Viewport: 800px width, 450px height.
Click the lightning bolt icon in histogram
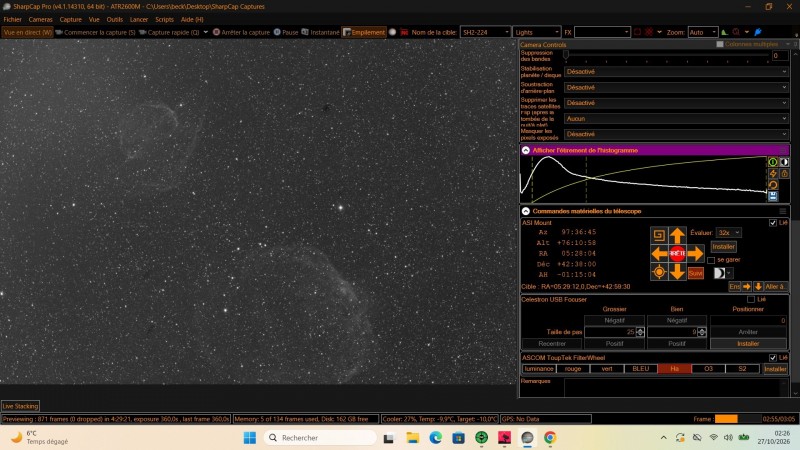[773, 173]
